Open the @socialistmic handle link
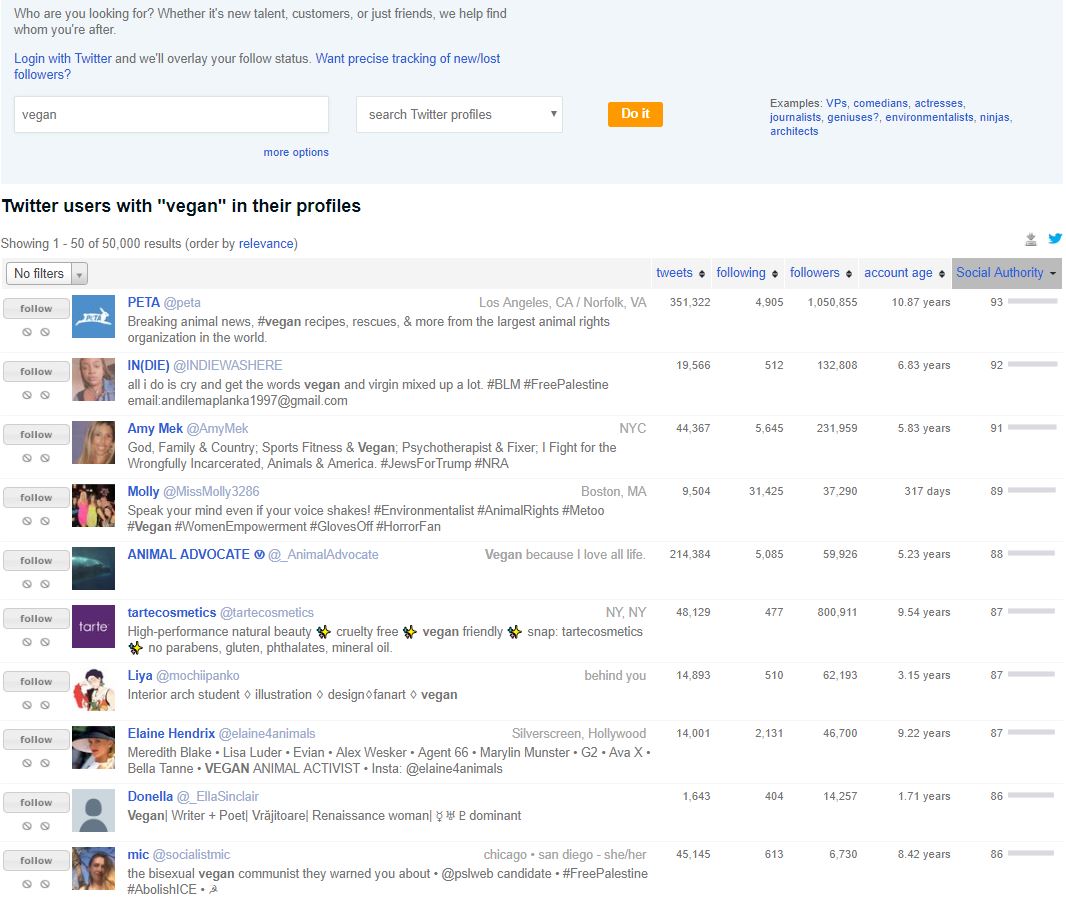 point(191,855)
